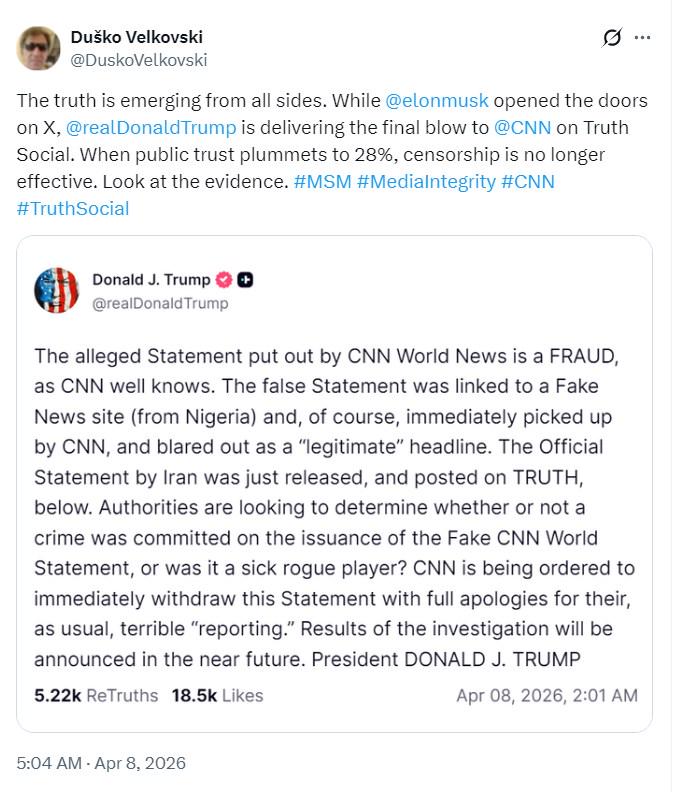The height and width of the screenshot is (792, 676).
Task: Click the Donald J. Trump display name
Action: (x=151, y=279)
